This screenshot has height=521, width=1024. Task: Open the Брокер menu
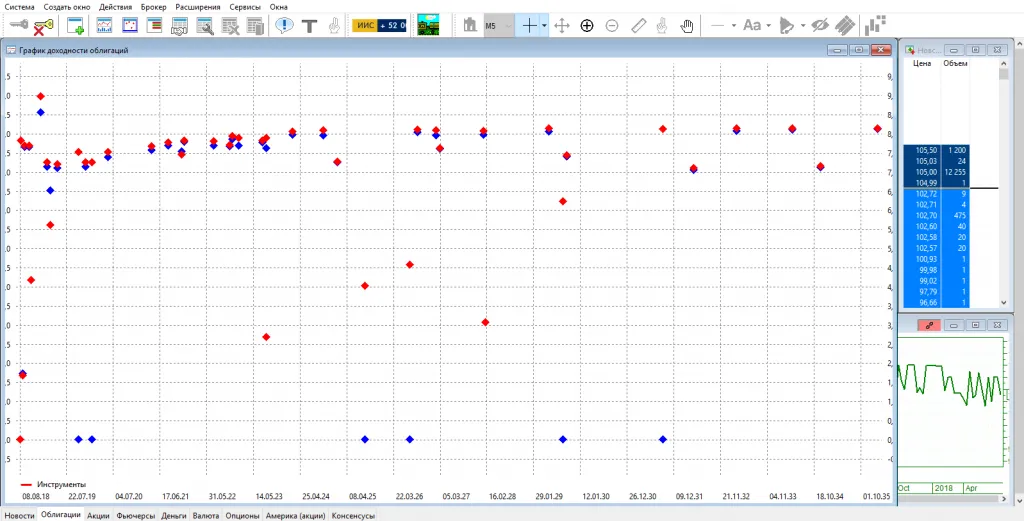153,6
